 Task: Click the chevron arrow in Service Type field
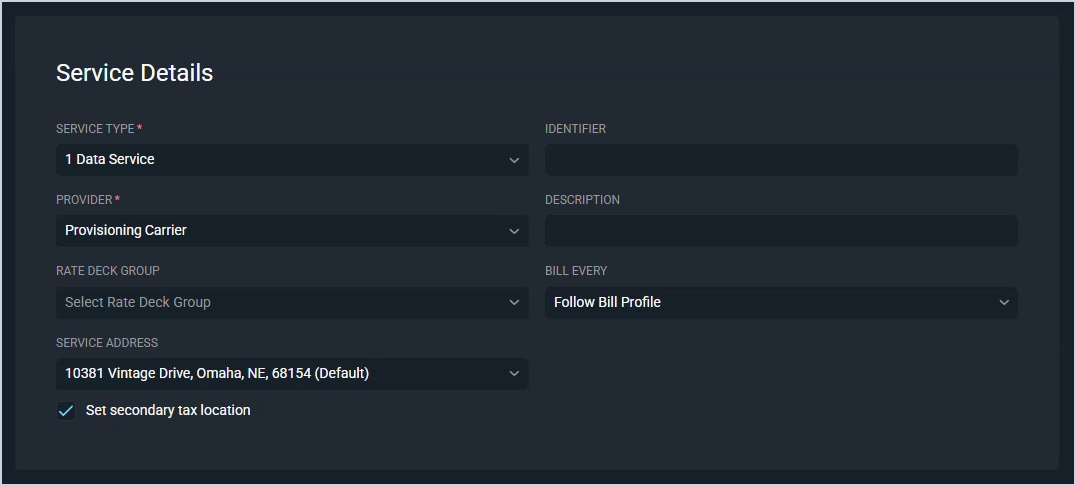(514, 160)
